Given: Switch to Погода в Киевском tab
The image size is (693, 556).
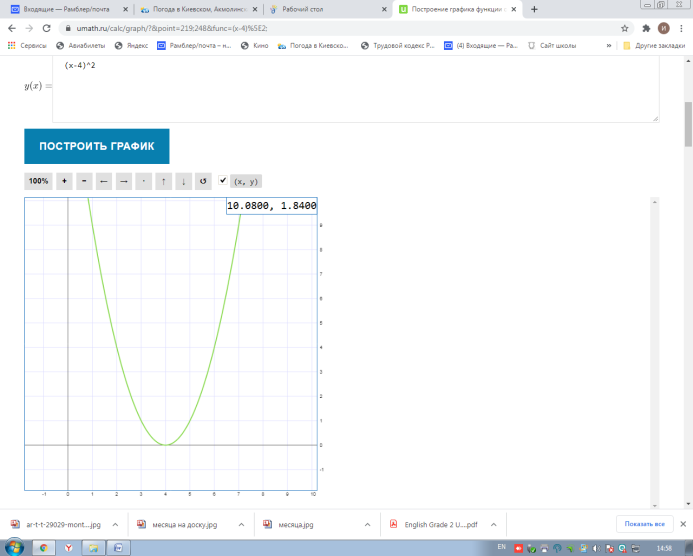Looking at the screenshot, I should [199, 9].
